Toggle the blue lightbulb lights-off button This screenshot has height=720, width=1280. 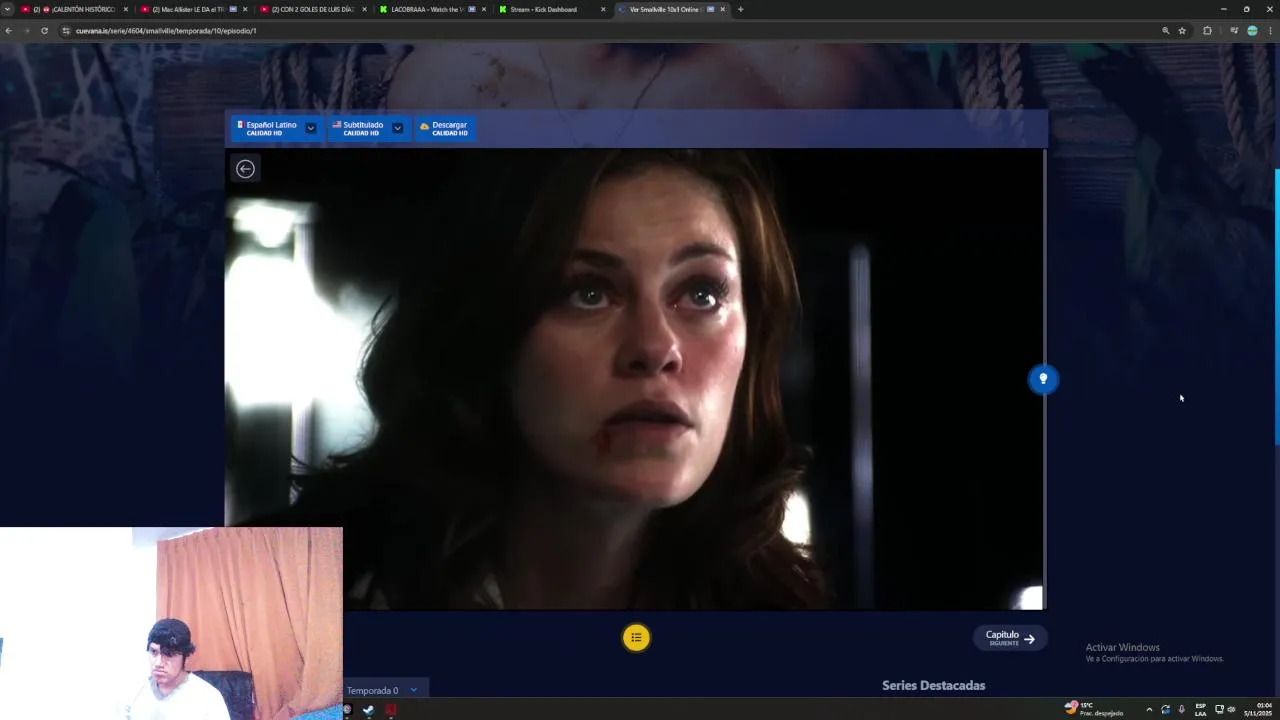point(1043,379)
